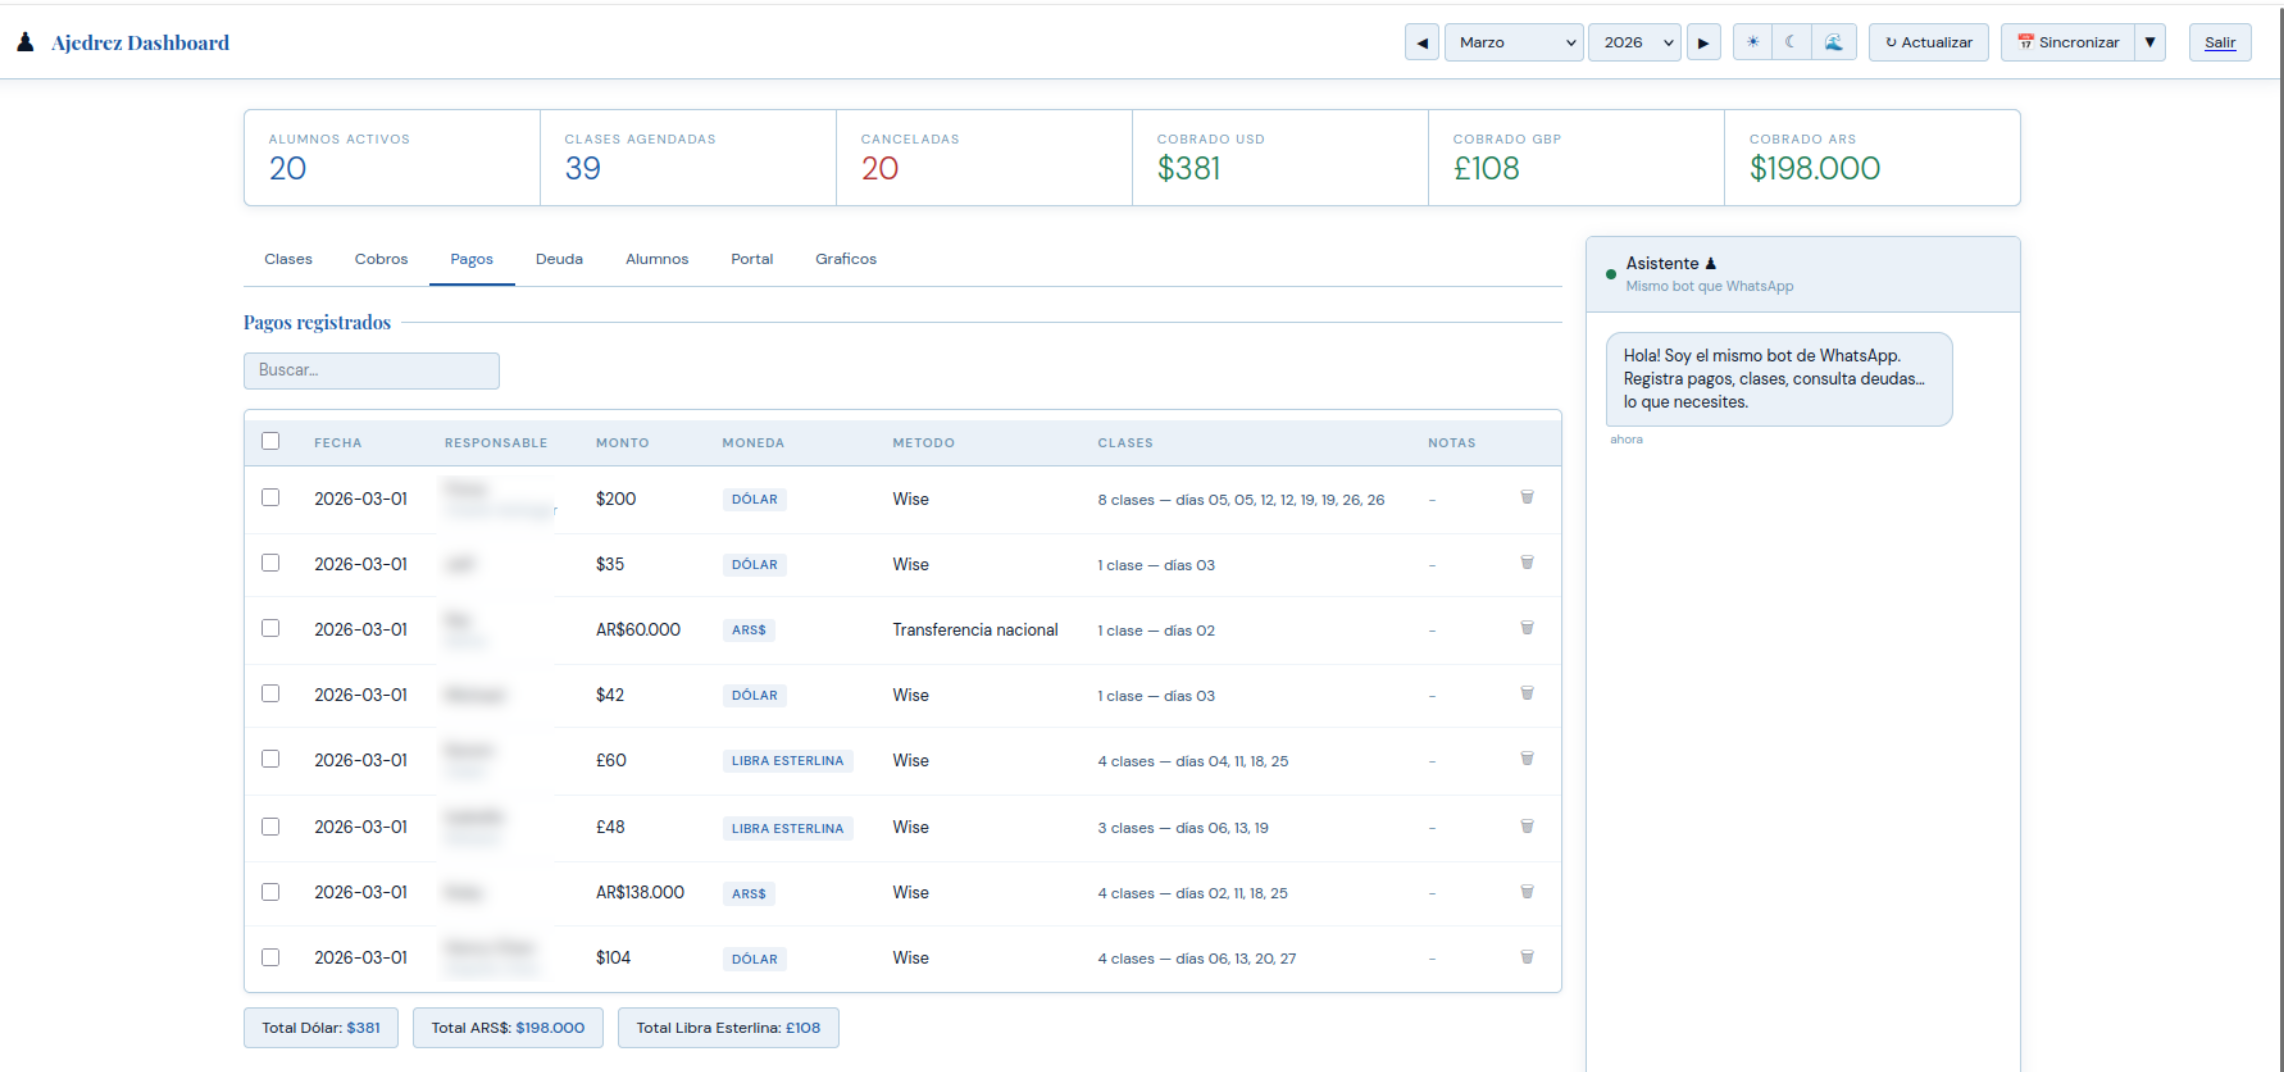Open the 2026 year dropdown
This screenshot has width=2284, height=1073.
pos(1634,42)
